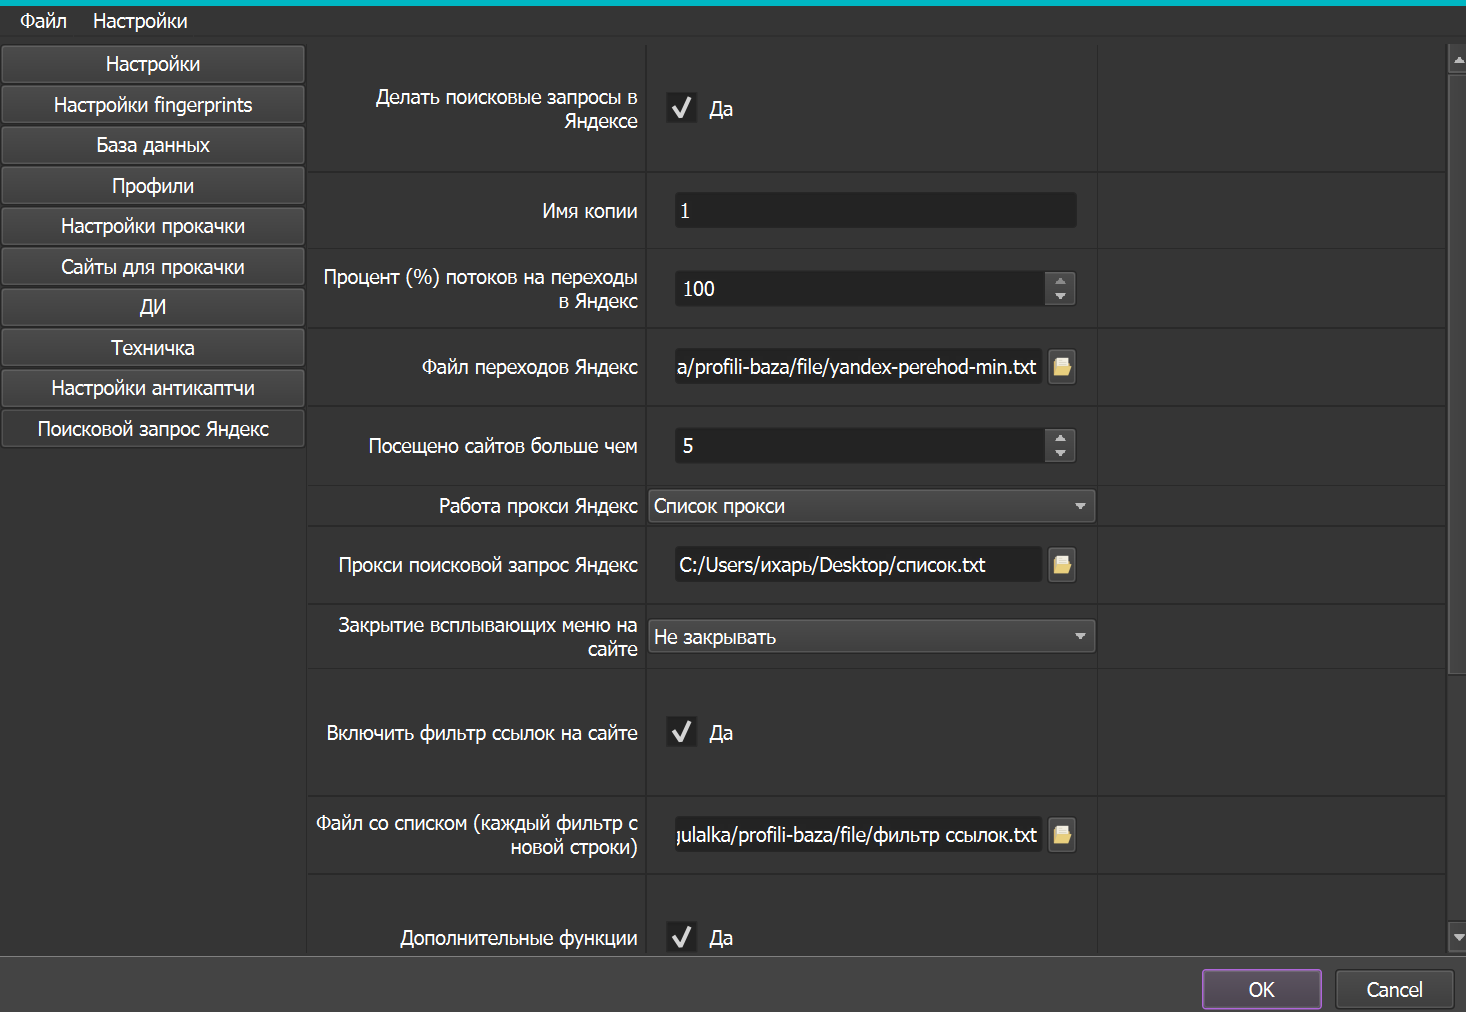Viewport: 1466px width, 1012px height.
Task: Browse for proxy list список.txt file
Action: (1062, 565)
